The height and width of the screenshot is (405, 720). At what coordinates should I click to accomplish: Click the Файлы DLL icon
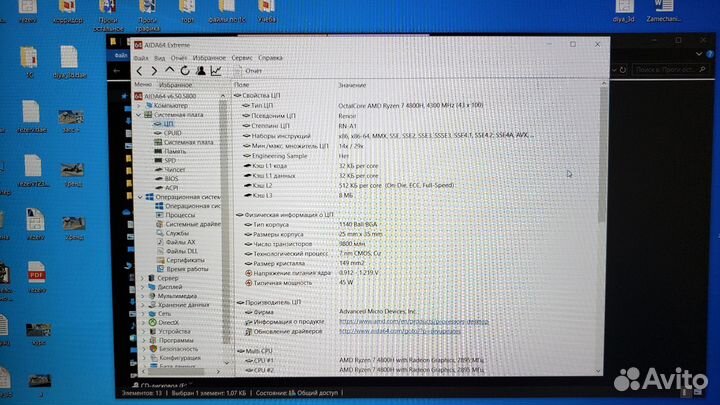click(x=160, y=251)
